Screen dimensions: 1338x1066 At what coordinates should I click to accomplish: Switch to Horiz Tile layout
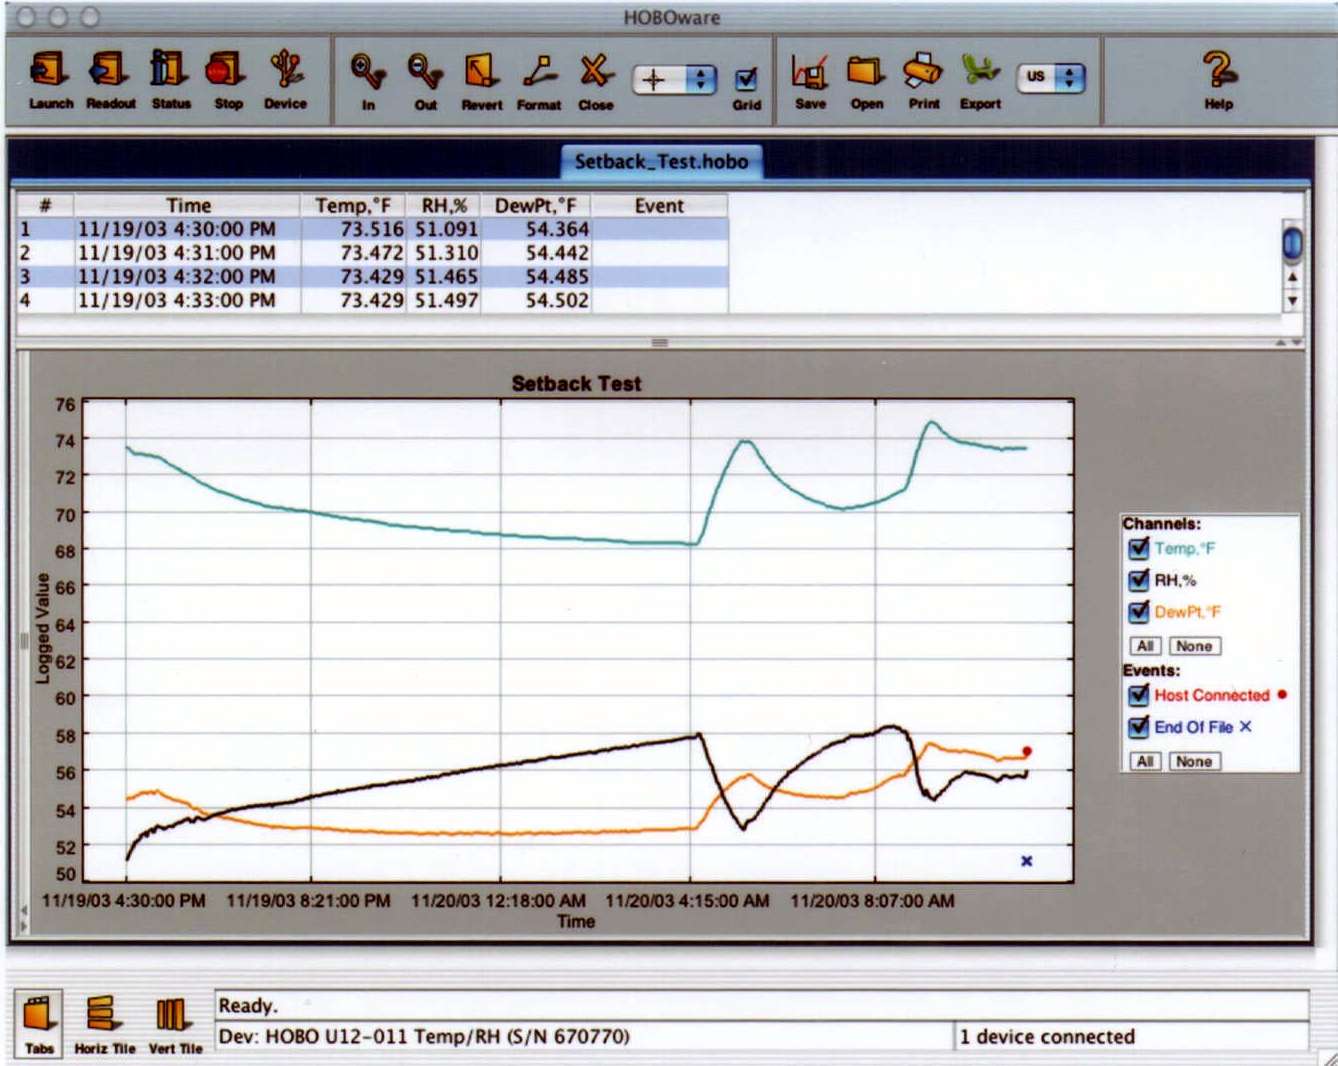(104, 1023)
